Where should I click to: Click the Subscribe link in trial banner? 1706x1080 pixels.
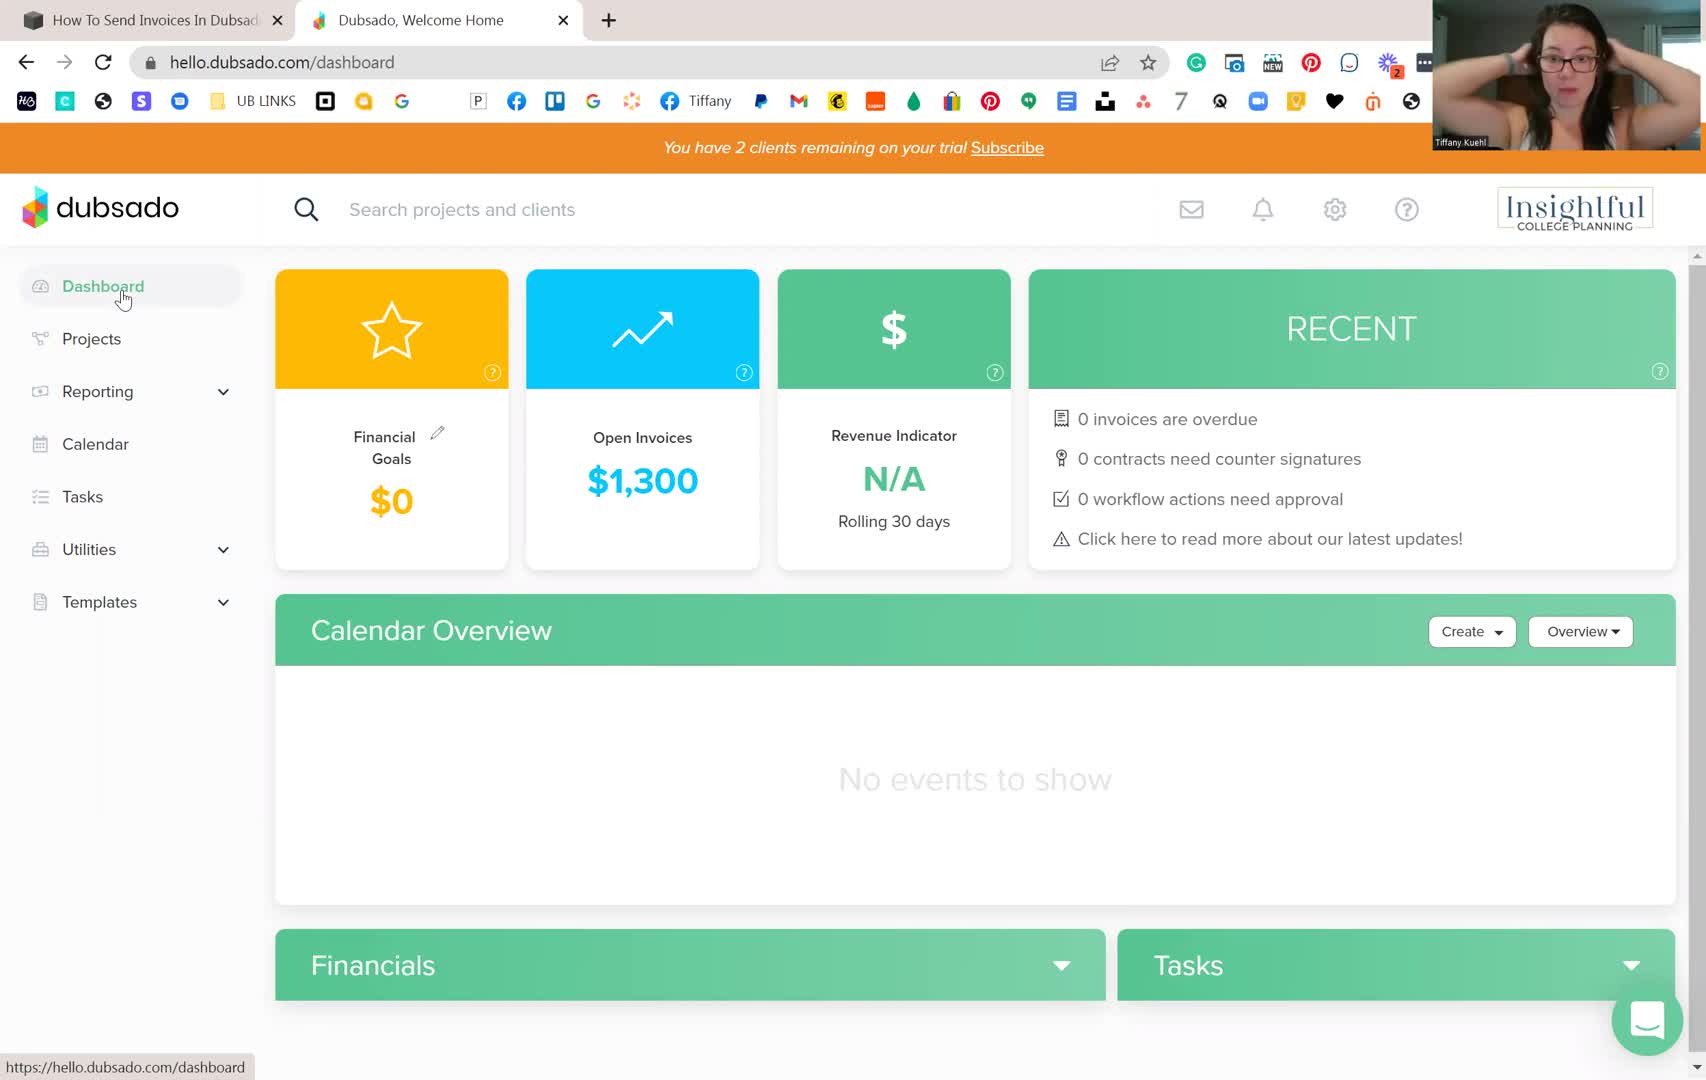point(1007,148)
